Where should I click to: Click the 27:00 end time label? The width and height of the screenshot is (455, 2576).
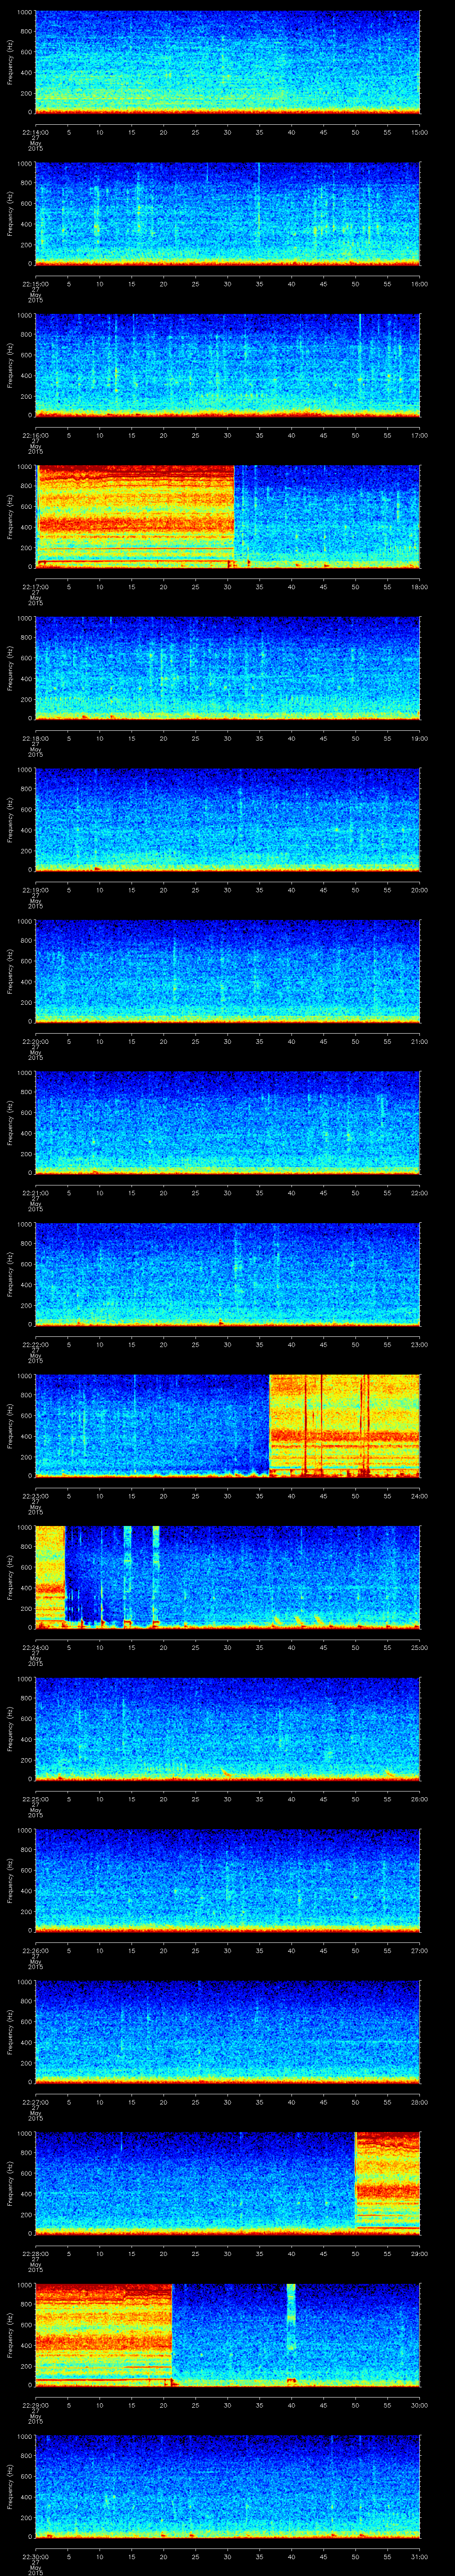(x=419, y=1950)
